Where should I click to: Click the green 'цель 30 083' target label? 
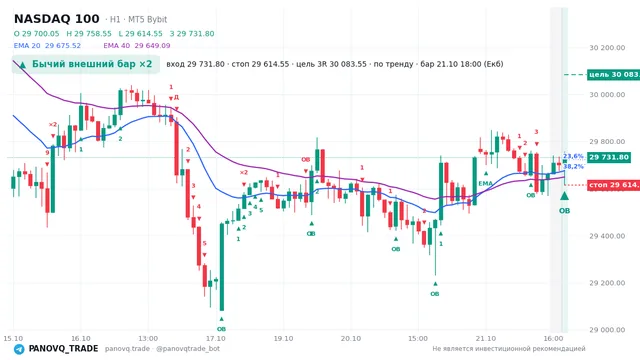[613, 75]
